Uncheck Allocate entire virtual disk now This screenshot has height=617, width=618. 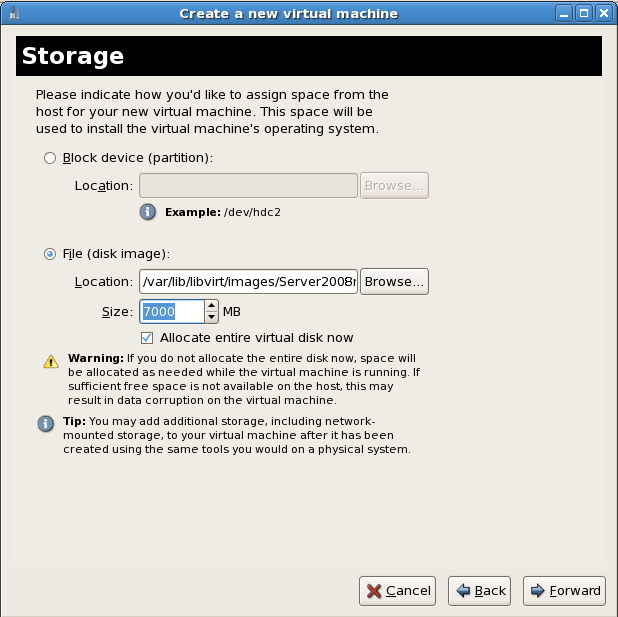click(x=147, y=338)
